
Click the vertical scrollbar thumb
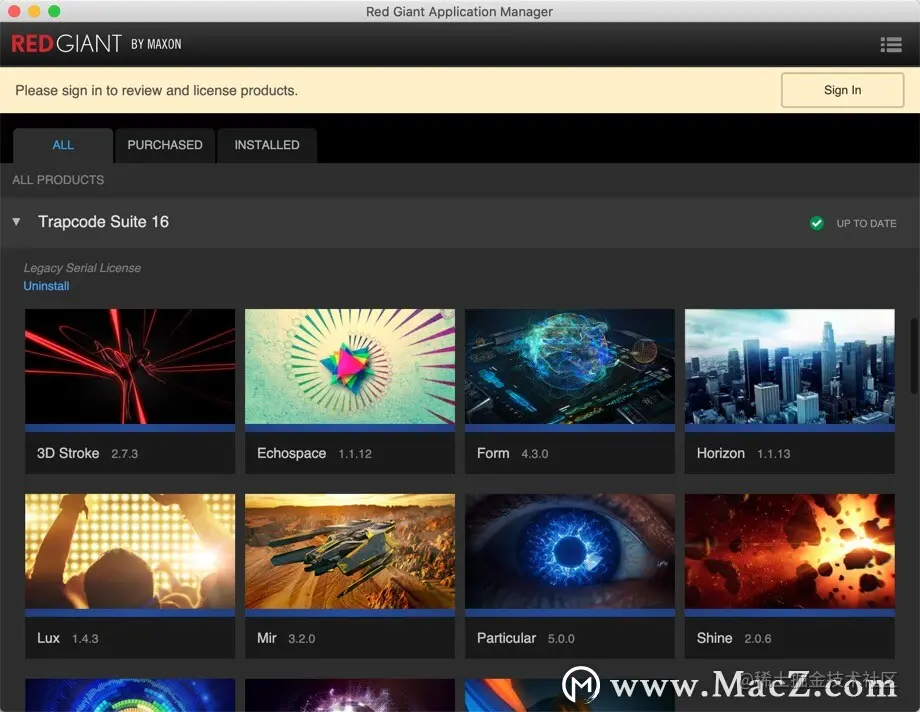point(914,356)
